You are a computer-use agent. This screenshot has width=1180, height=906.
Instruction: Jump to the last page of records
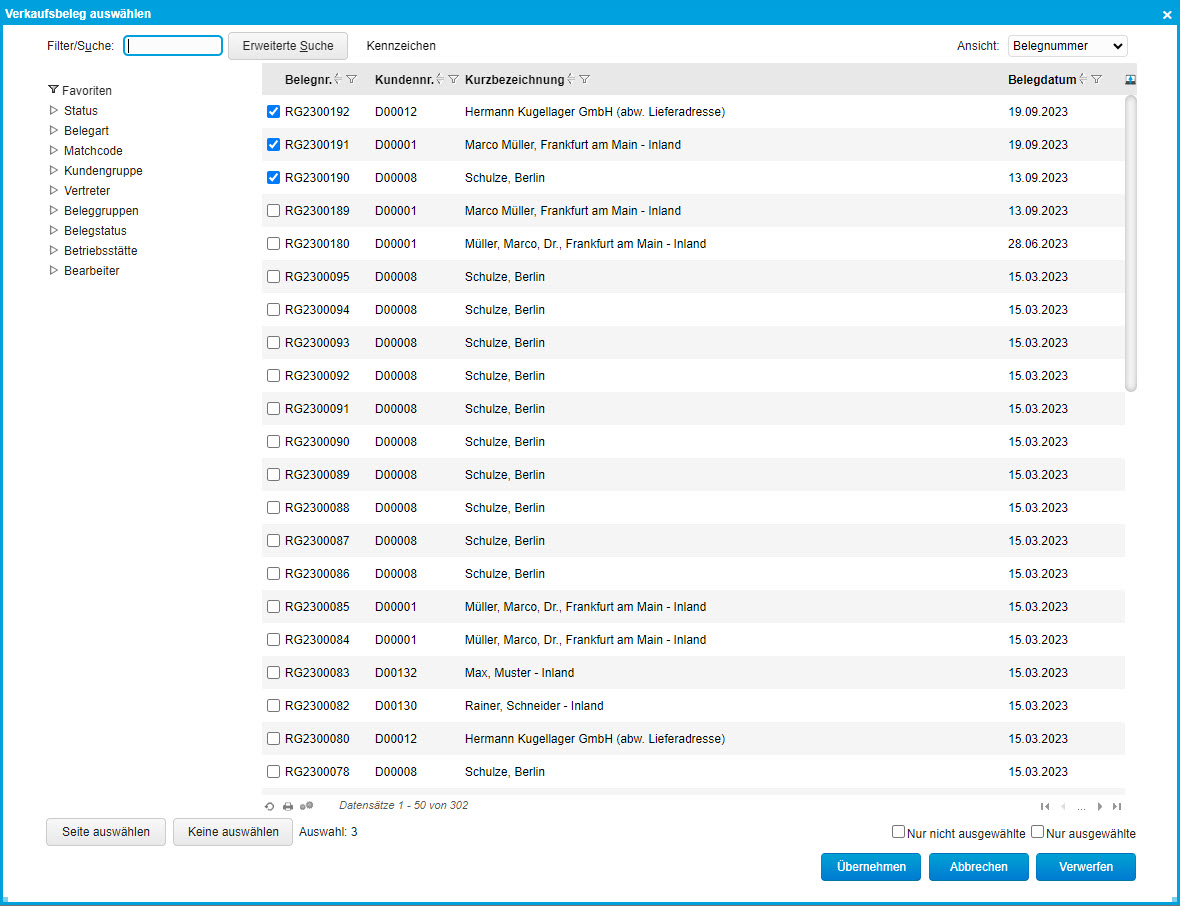(x=1117, y=806)
